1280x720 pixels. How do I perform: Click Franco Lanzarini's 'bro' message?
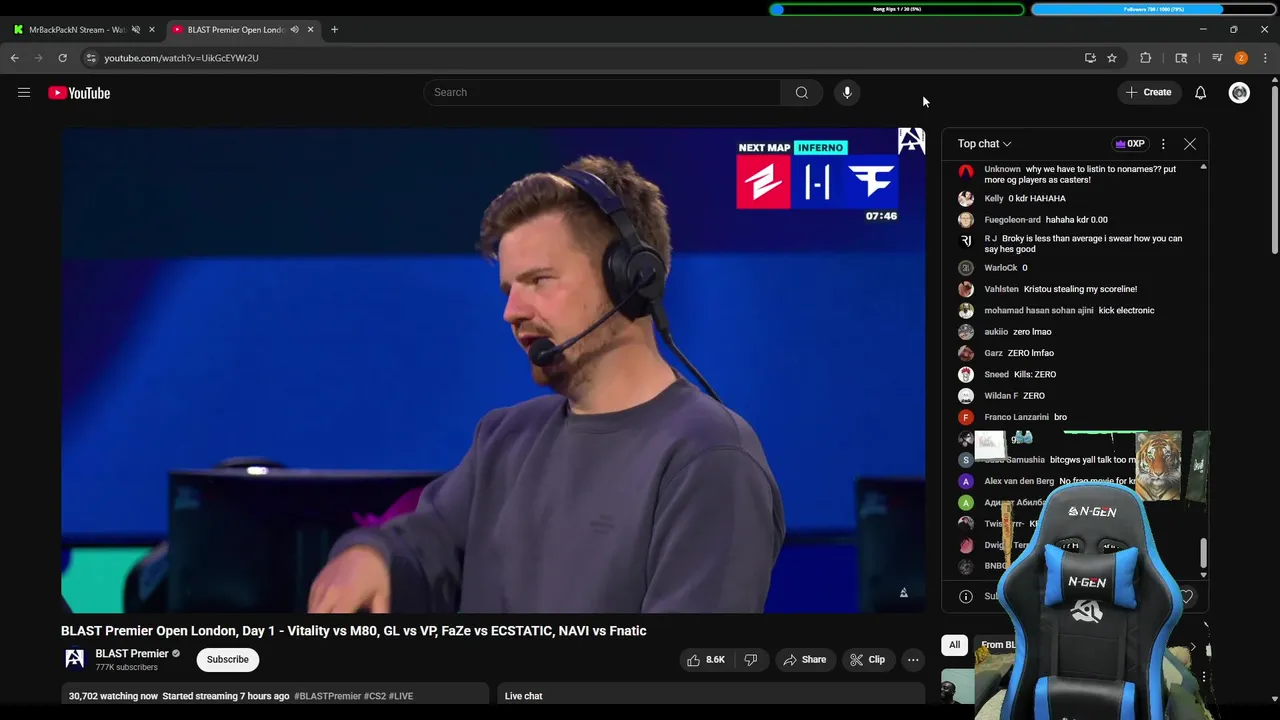tap(1060, 417)
